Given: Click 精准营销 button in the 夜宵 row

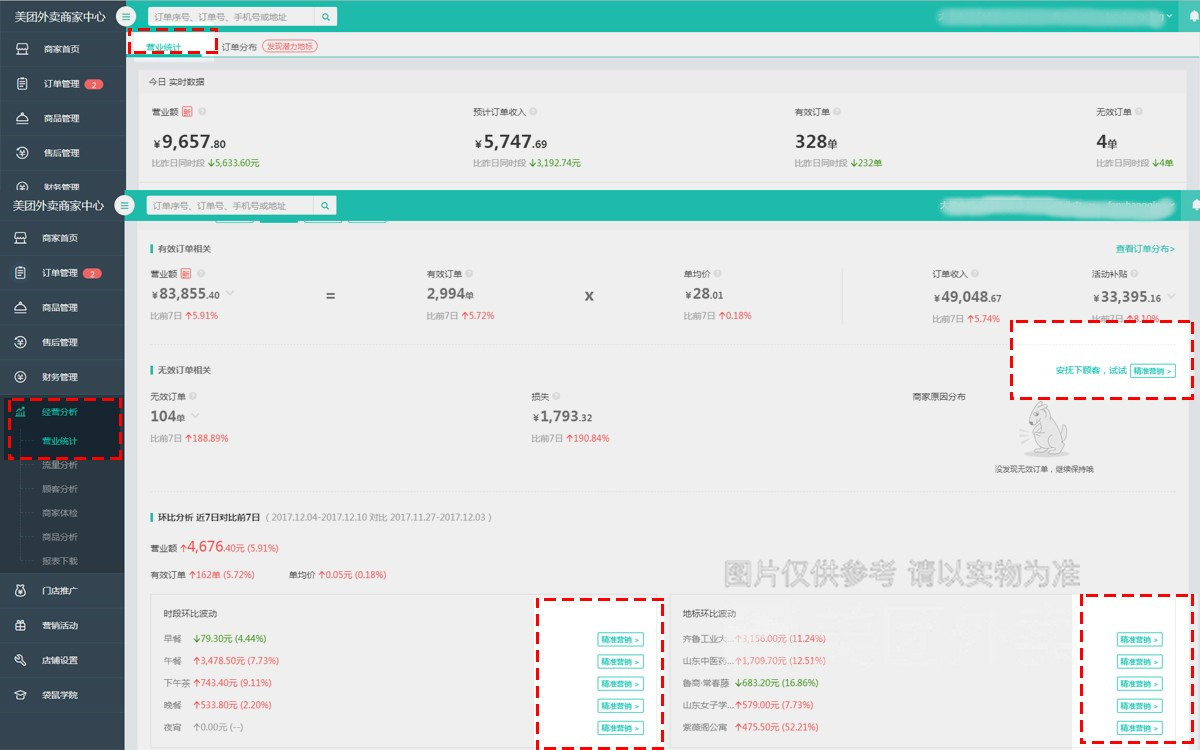Looking at the screenshot, I should click(620, 728).
